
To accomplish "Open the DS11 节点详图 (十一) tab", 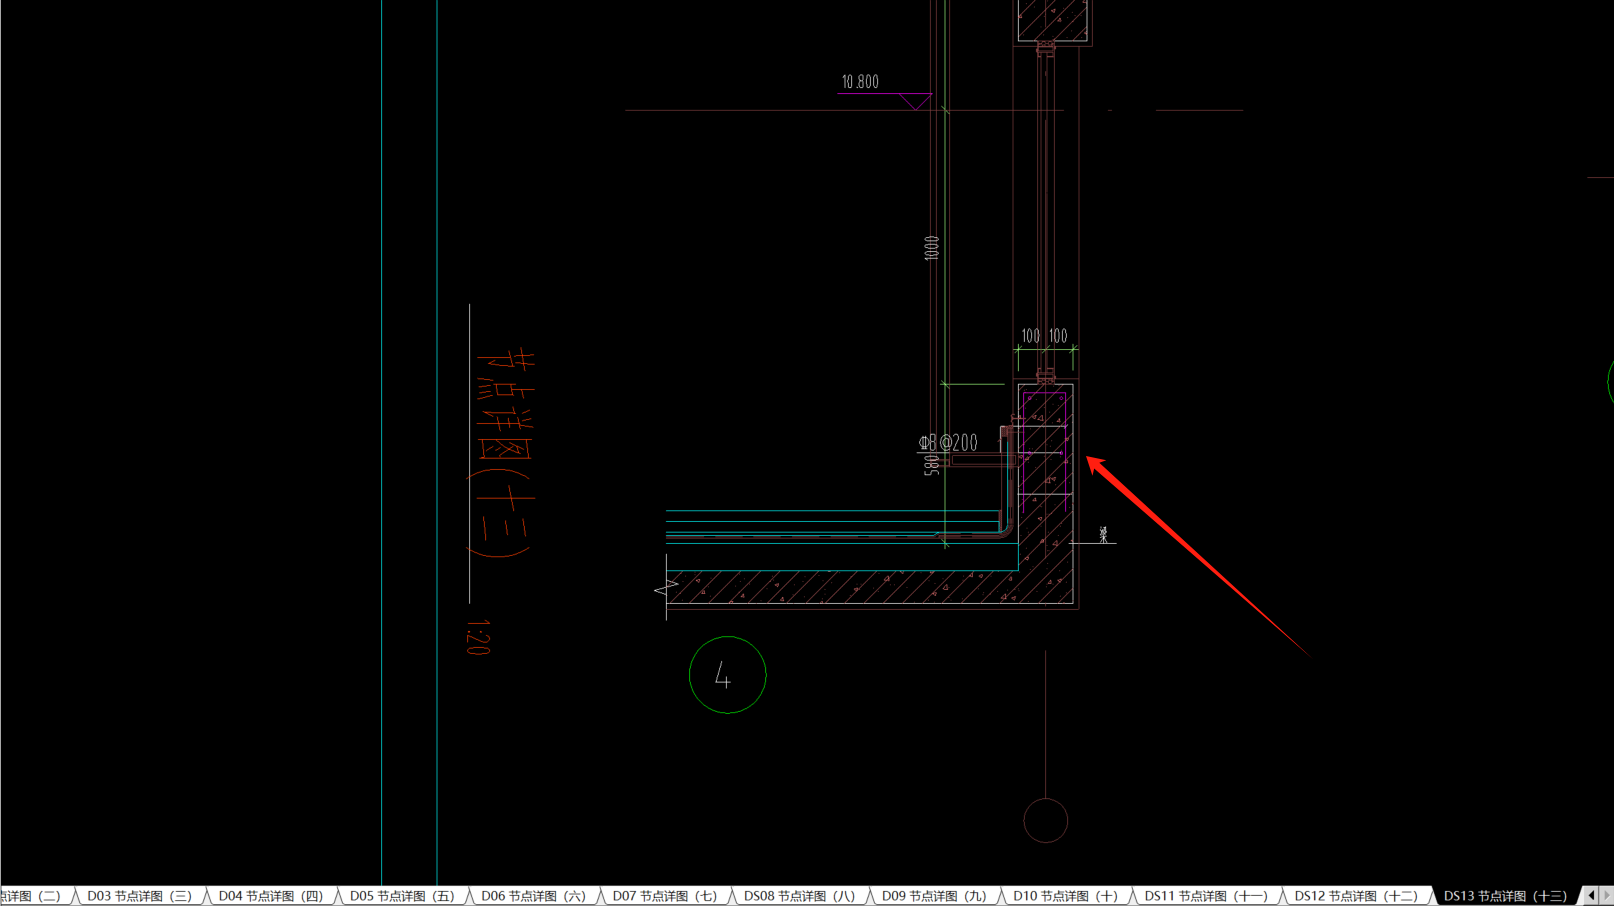I will pyautogui.click(x=1206, y=896).
